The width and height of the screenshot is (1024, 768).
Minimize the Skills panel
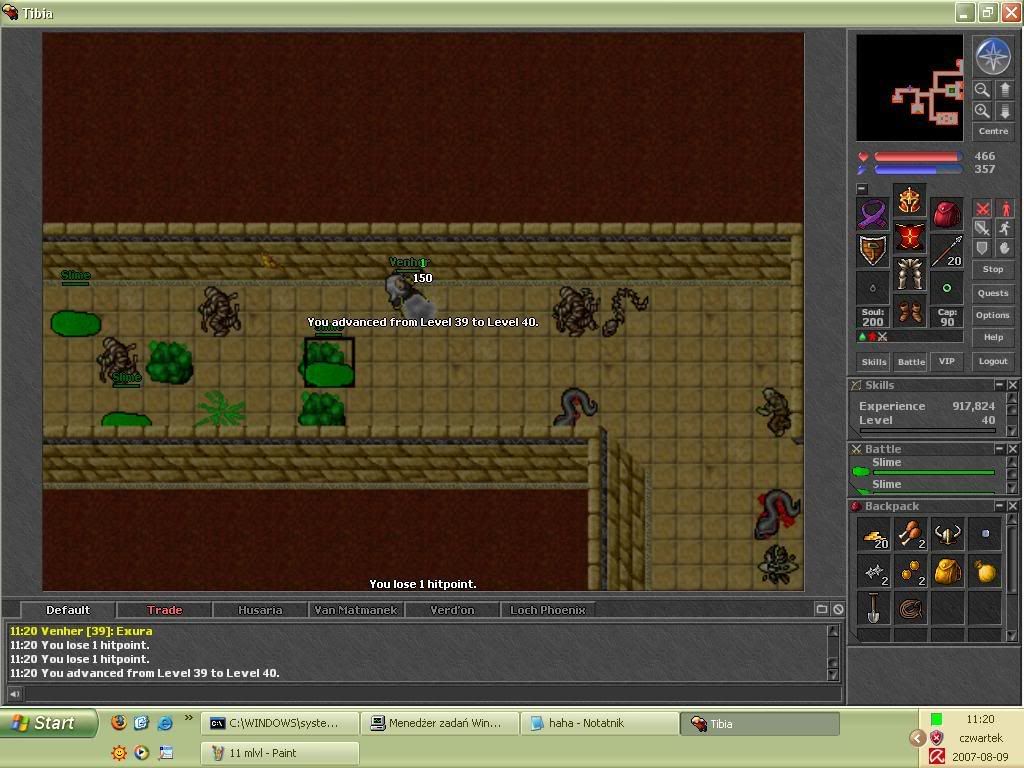999,385
